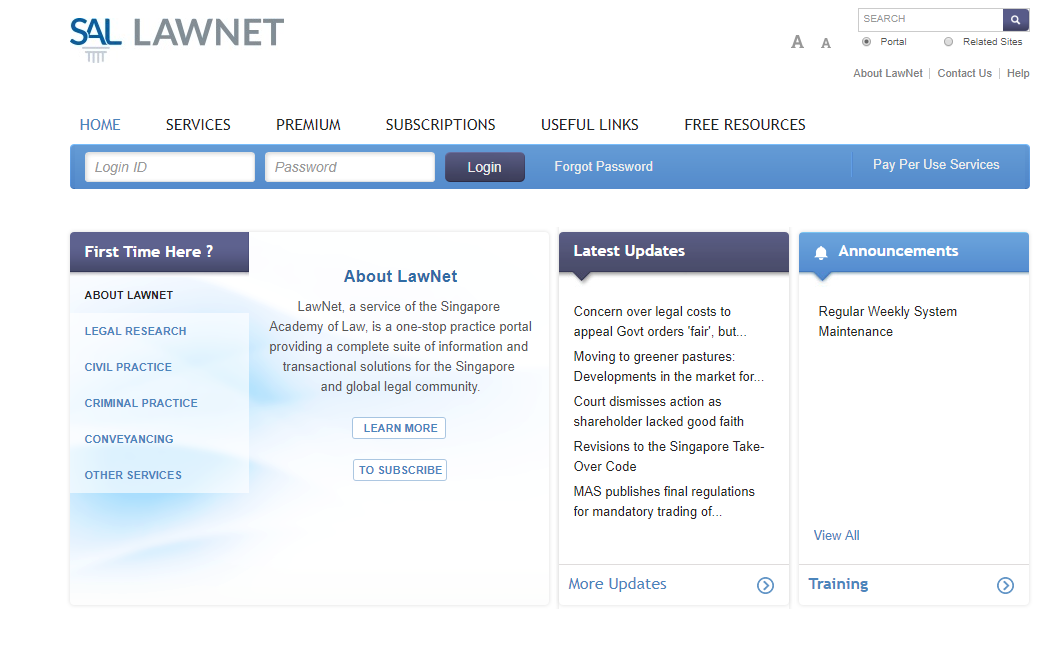The image size is (1054, 665).
Task: Open the HOME menu item
Action: [100, 125]
